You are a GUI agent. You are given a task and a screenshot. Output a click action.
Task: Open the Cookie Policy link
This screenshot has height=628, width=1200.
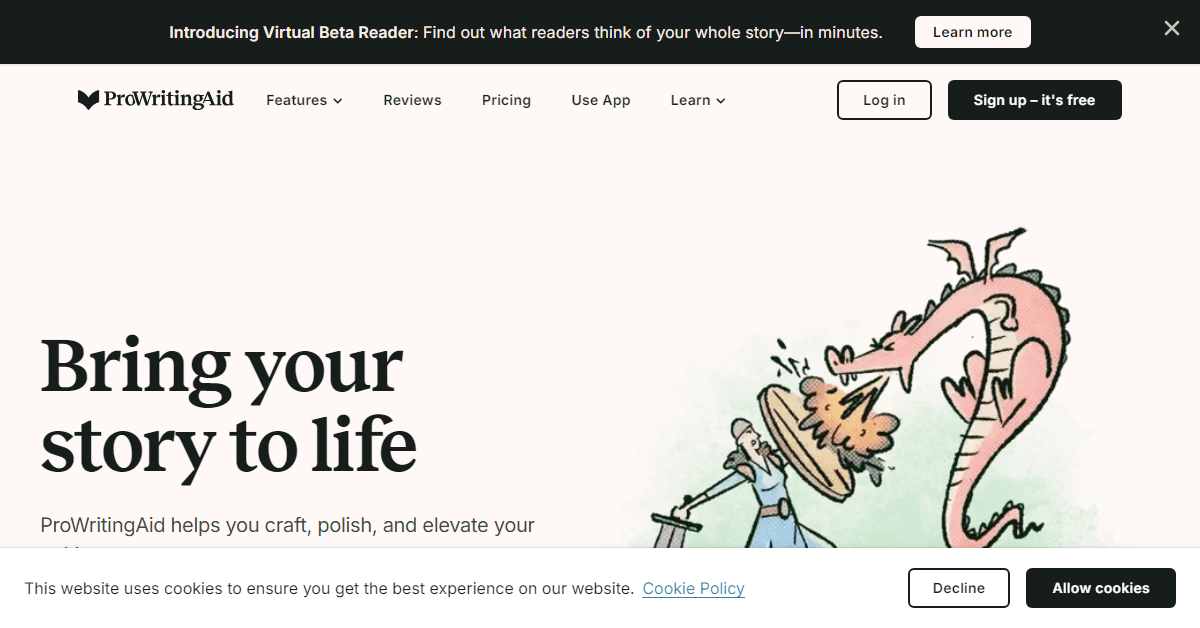[x=693, y=588]
